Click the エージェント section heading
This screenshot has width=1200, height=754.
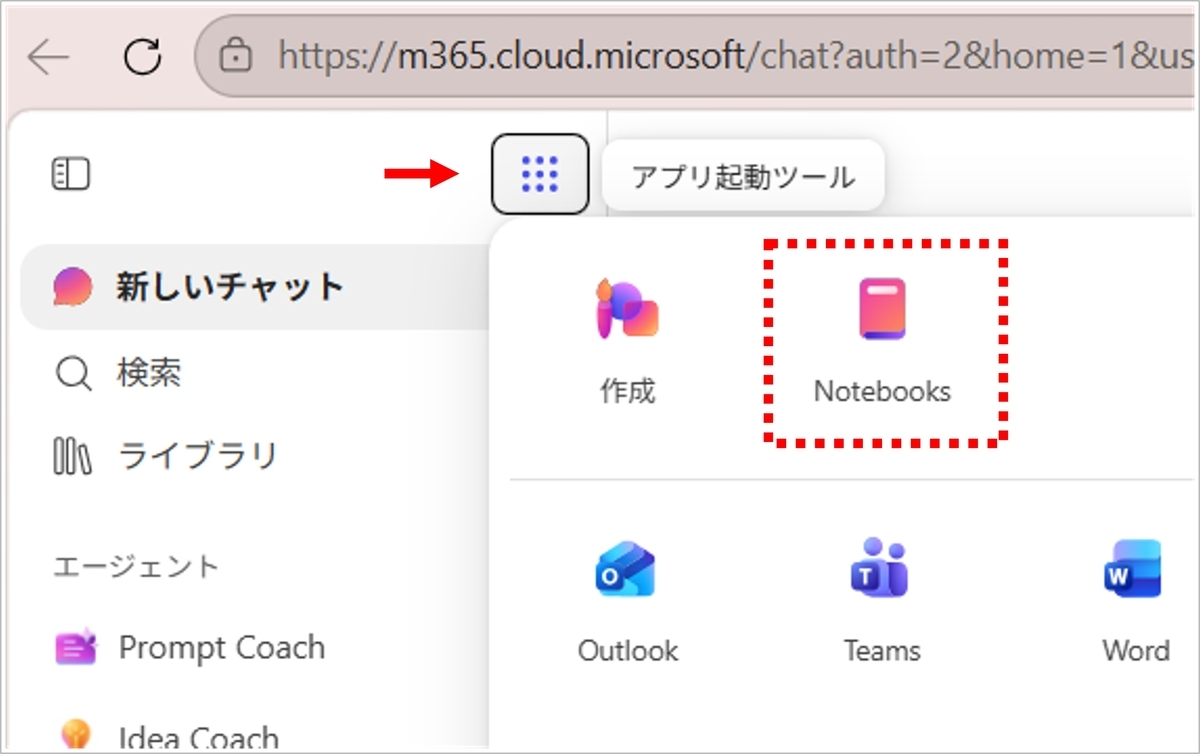click(136, 566)
